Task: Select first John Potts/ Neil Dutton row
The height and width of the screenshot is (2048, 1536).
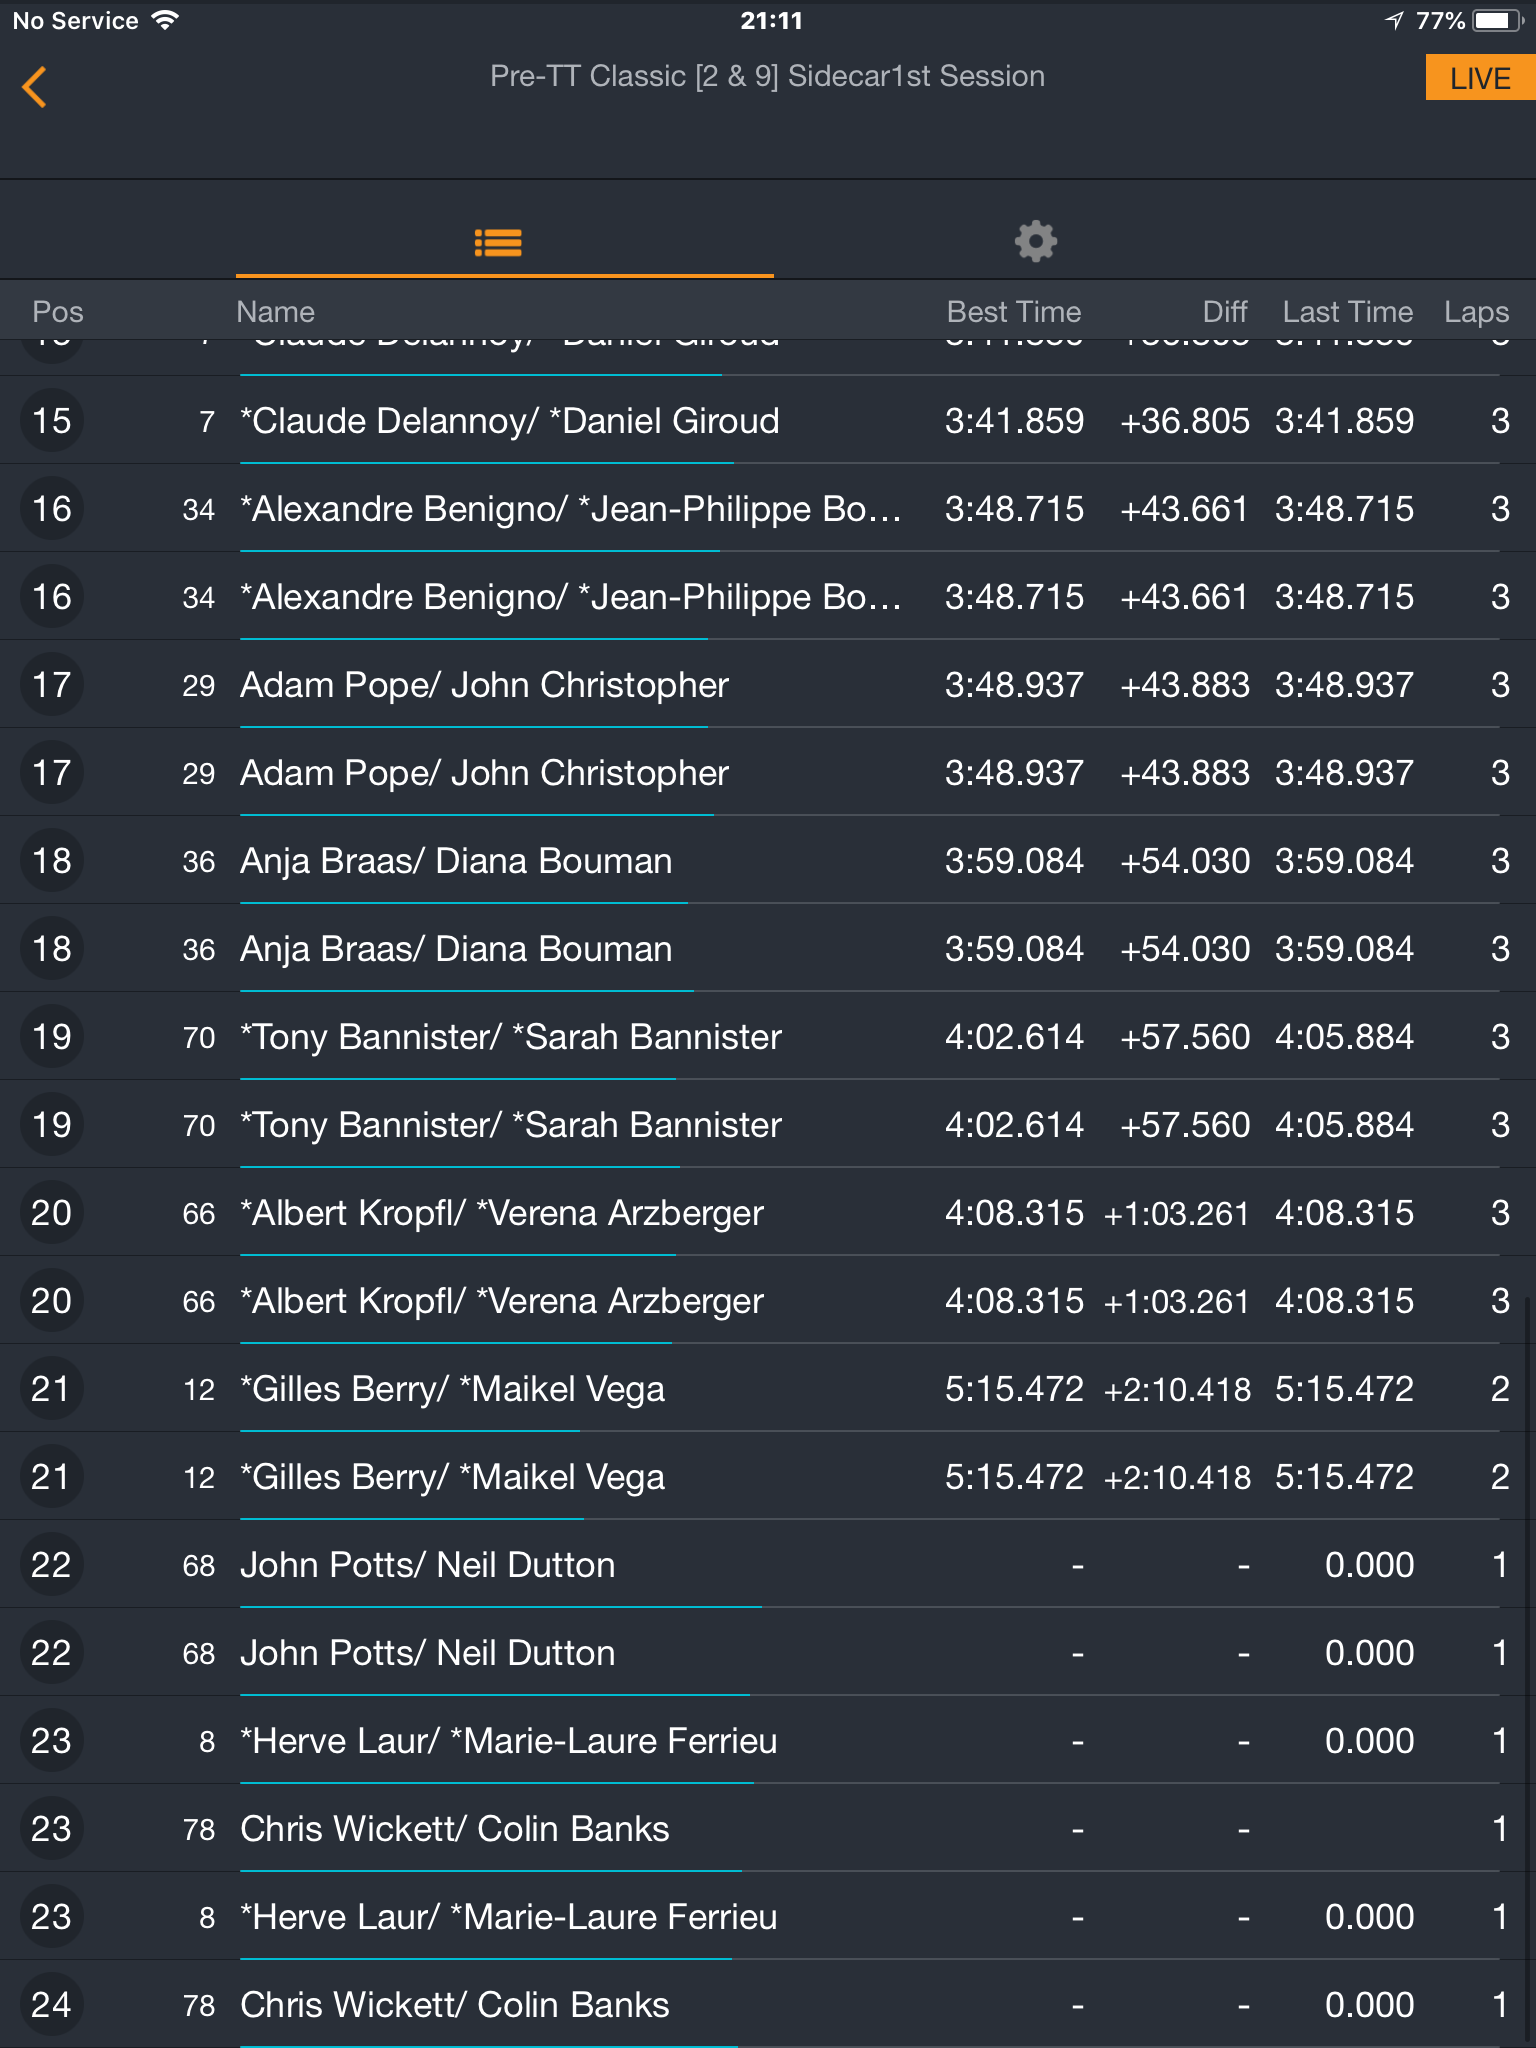Action: (768, 1564)
